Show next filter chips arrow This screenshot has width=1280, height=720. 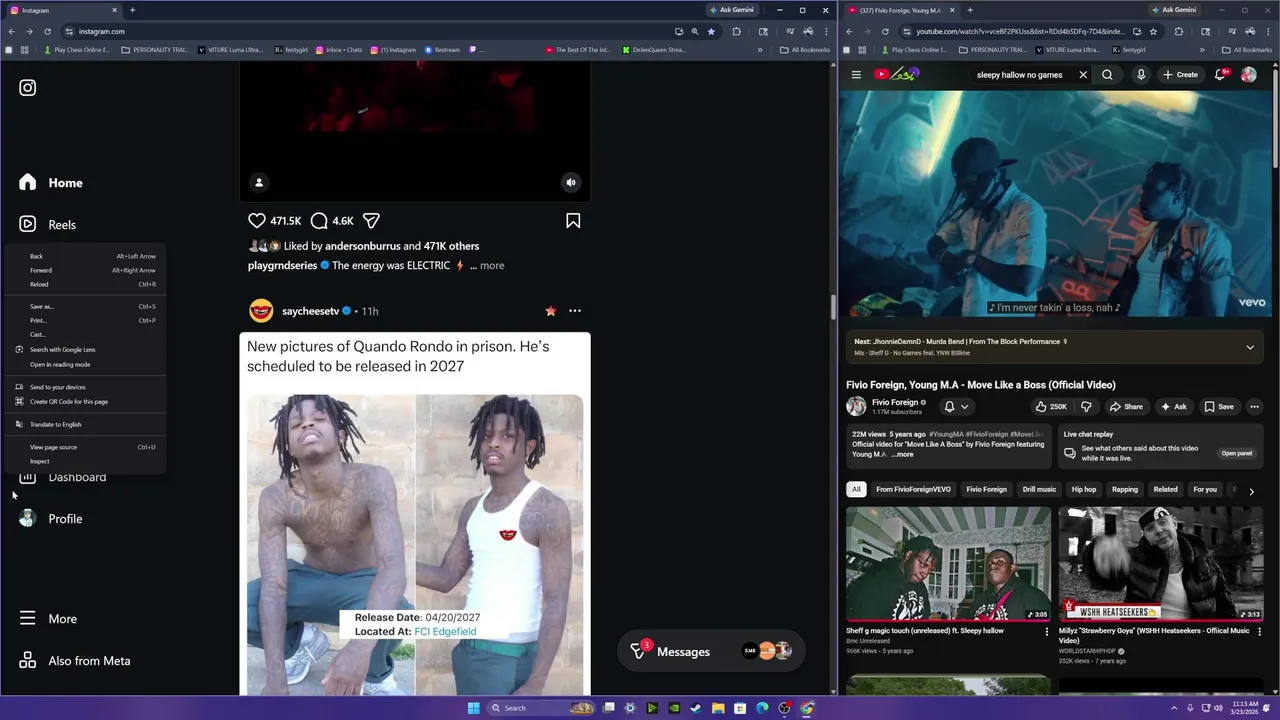pyautogui.click(x=1251, y=491)
